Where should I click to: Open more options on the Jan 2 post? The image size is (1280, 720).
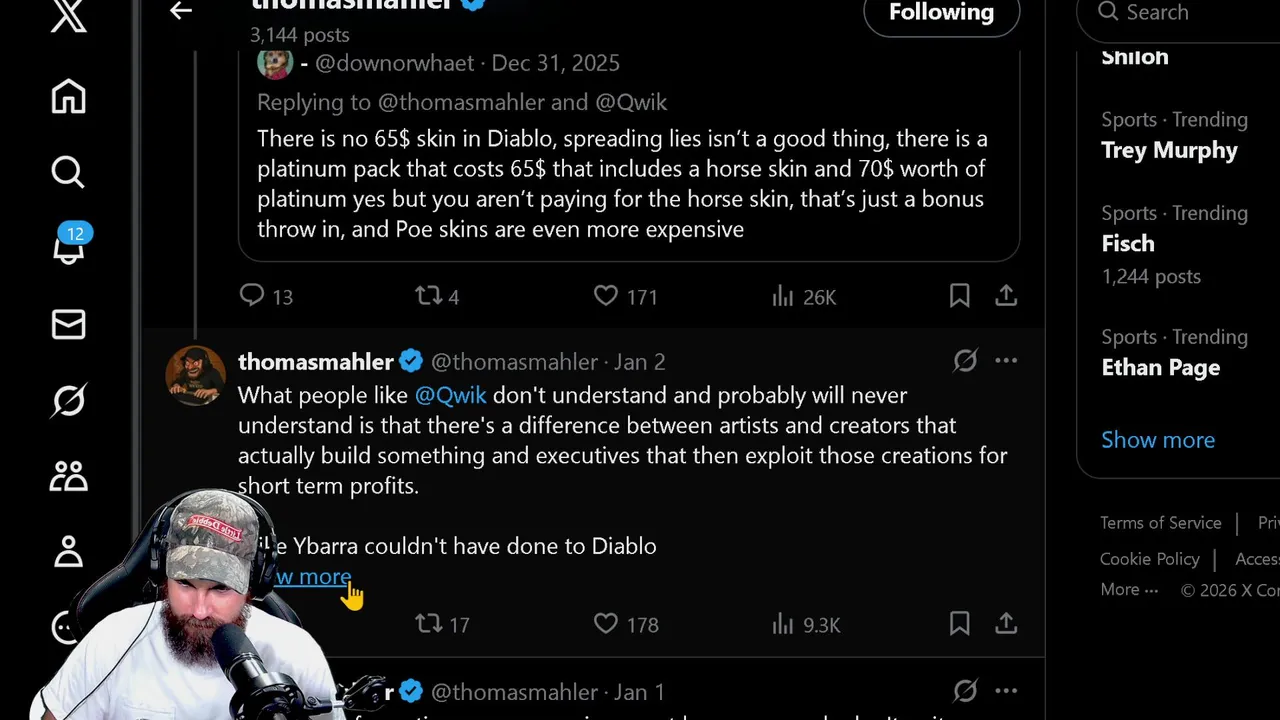tap(1006, 361)
